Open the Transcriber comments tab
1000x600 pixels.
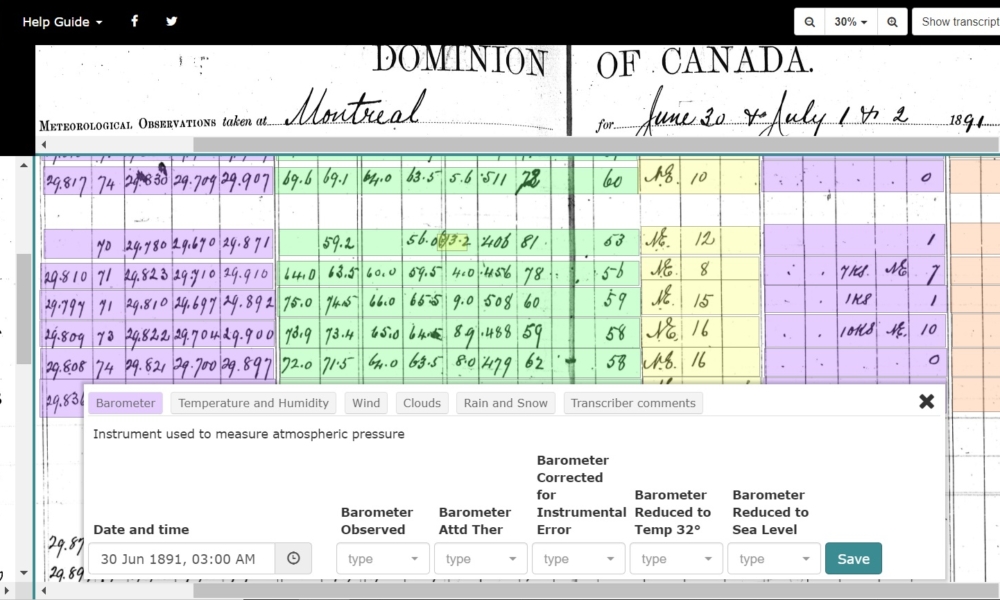point(633,403)
